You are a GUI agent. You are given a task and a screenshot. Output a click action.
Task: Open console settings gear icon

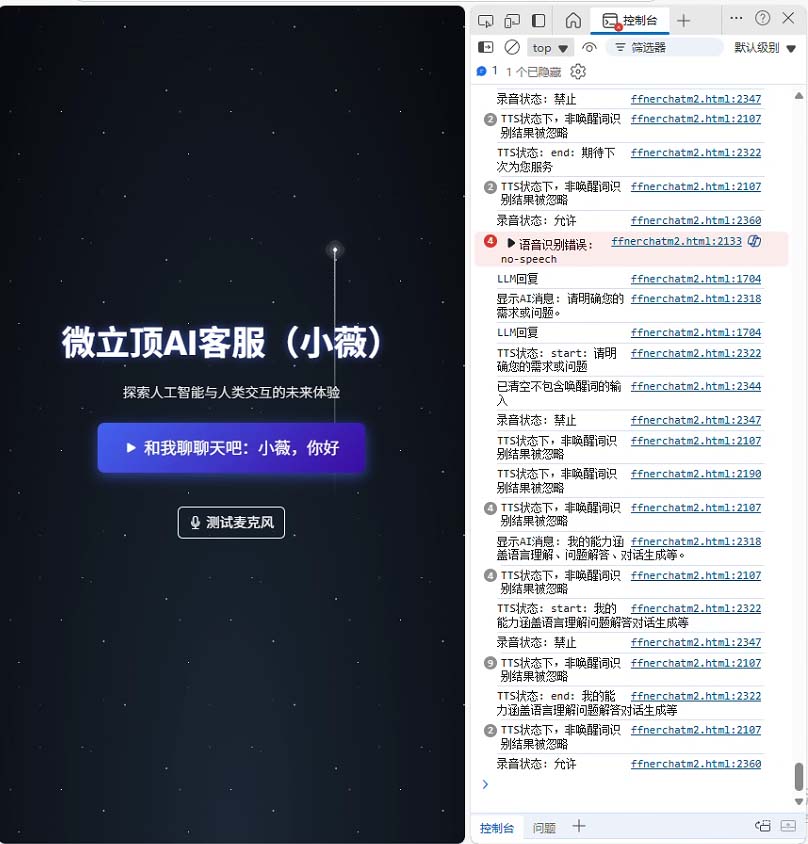point(578,71)
